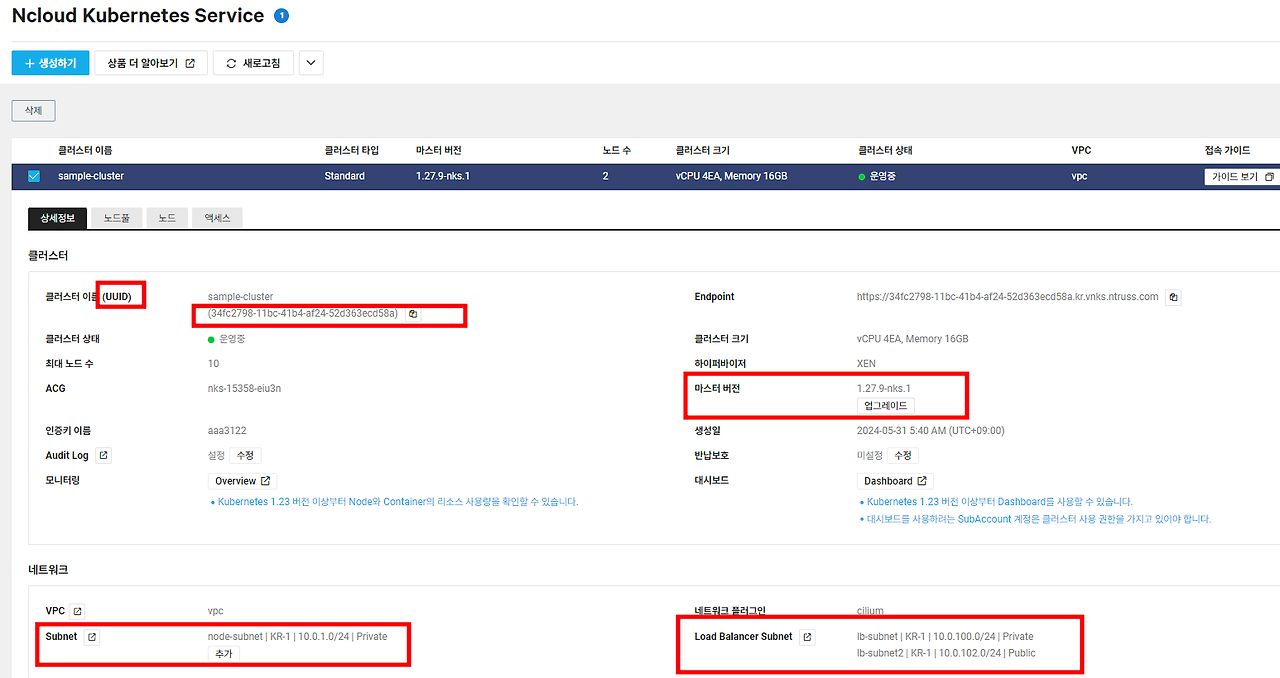1280x678 pixels.
Task: Open the Audit Log external link icon
Action: click(x=104, y=455)
